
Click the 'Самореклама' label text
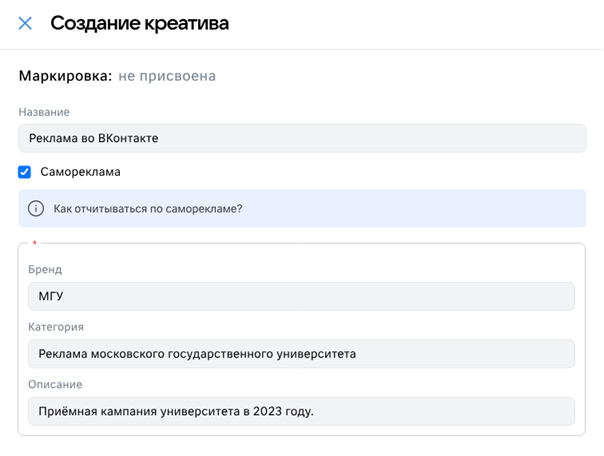(81, 172)
